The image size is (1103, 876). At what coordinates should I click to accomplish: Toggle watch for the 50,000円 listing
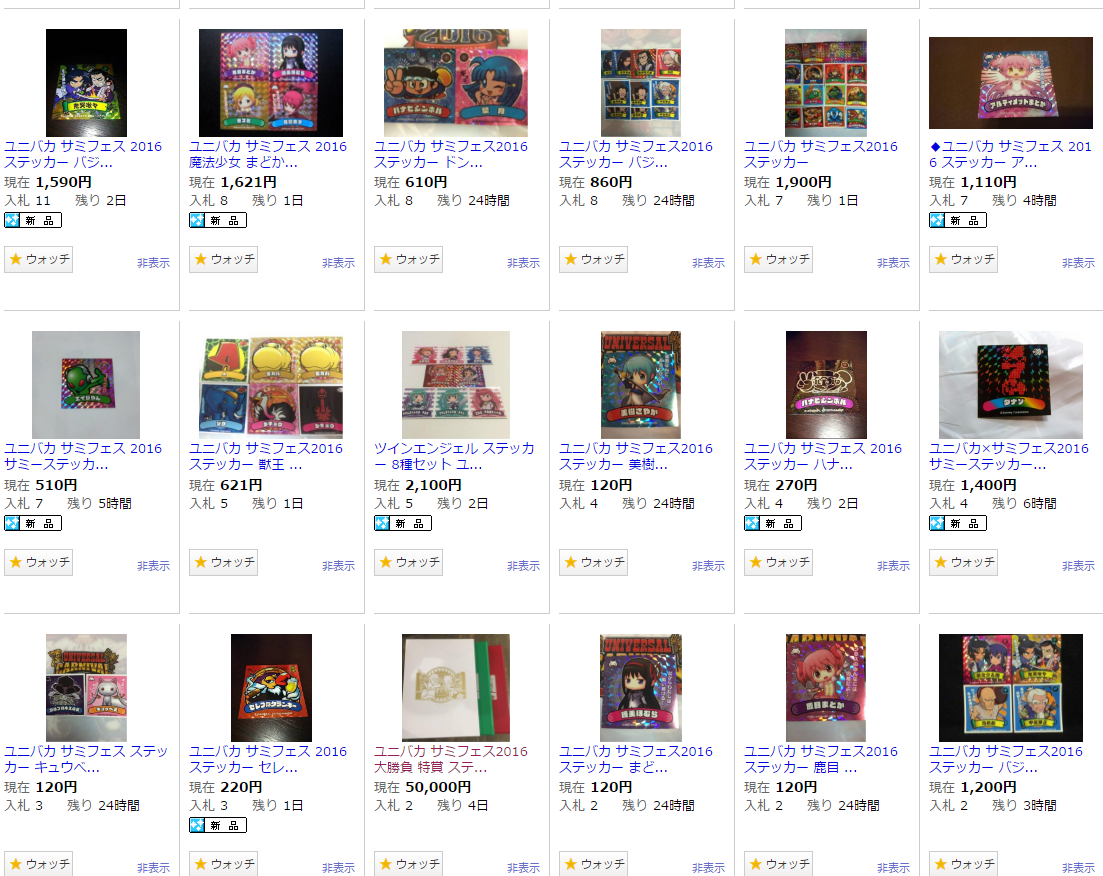(409, 864)
